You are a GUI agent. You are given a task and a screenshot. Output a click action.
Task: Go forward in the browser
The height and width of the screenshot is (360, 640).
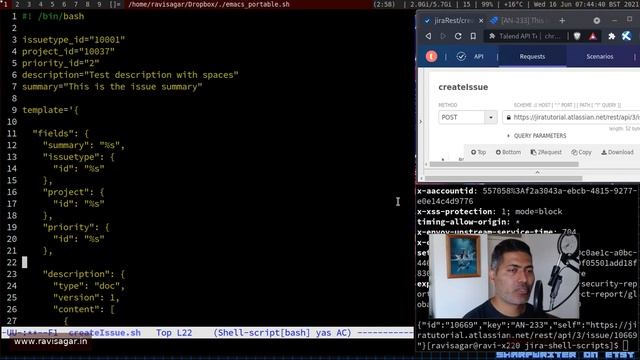[443, 36]
